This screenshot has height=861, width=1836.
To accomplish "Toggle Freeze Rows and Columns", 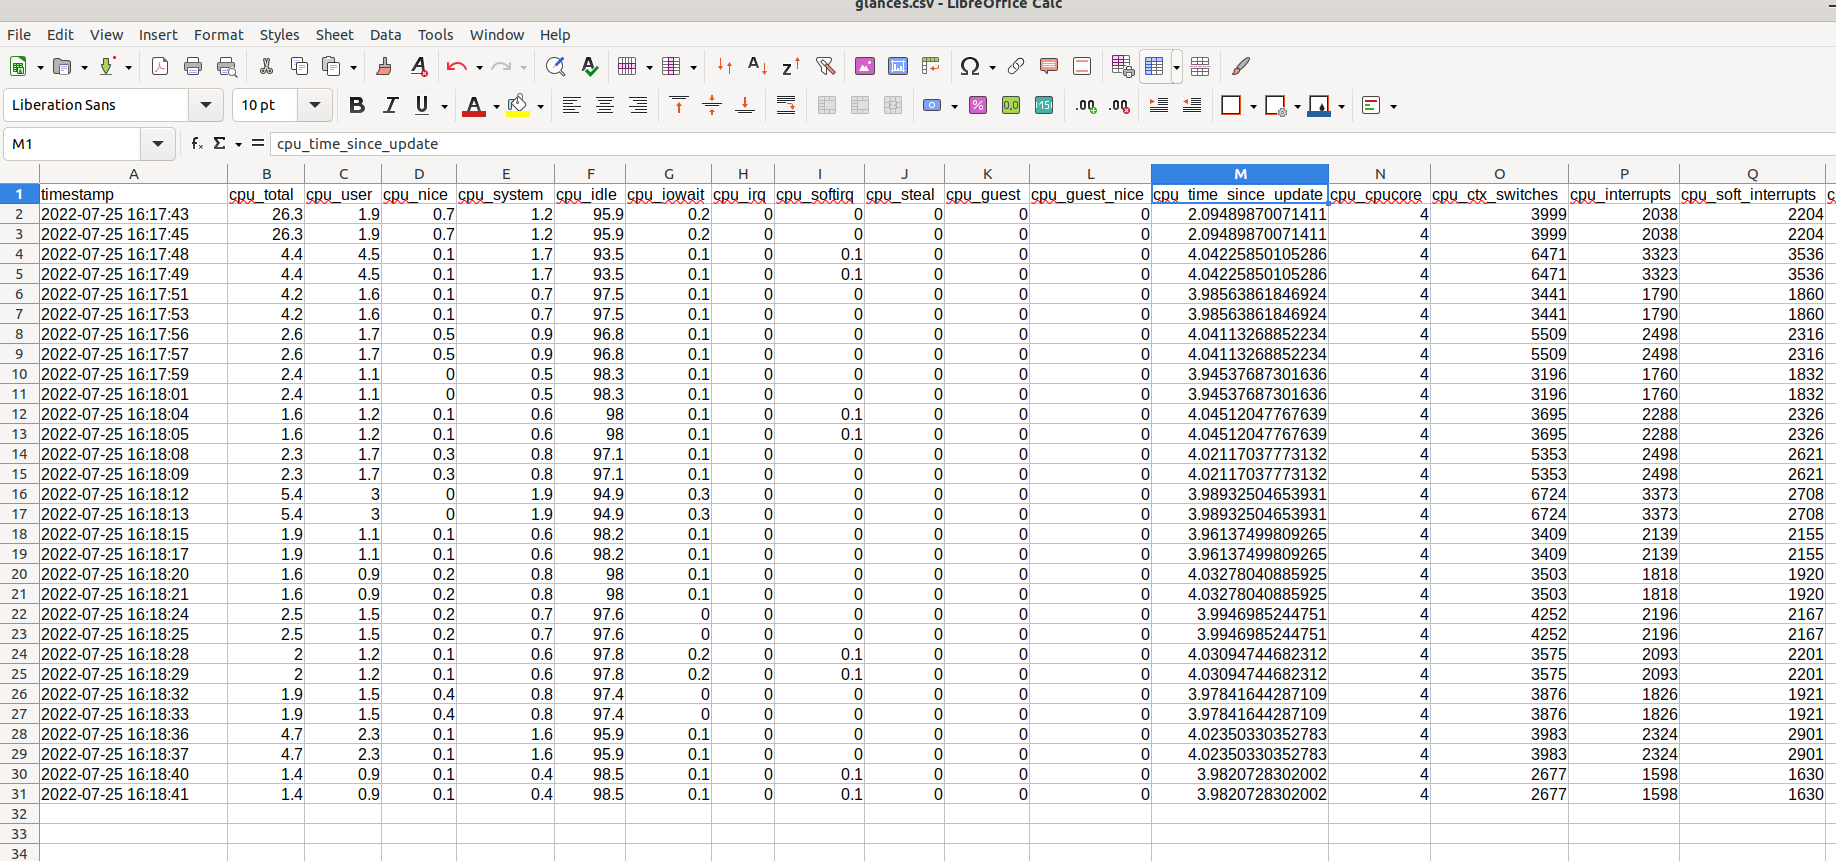I will pyautogui.click(x=1154, y=67).
